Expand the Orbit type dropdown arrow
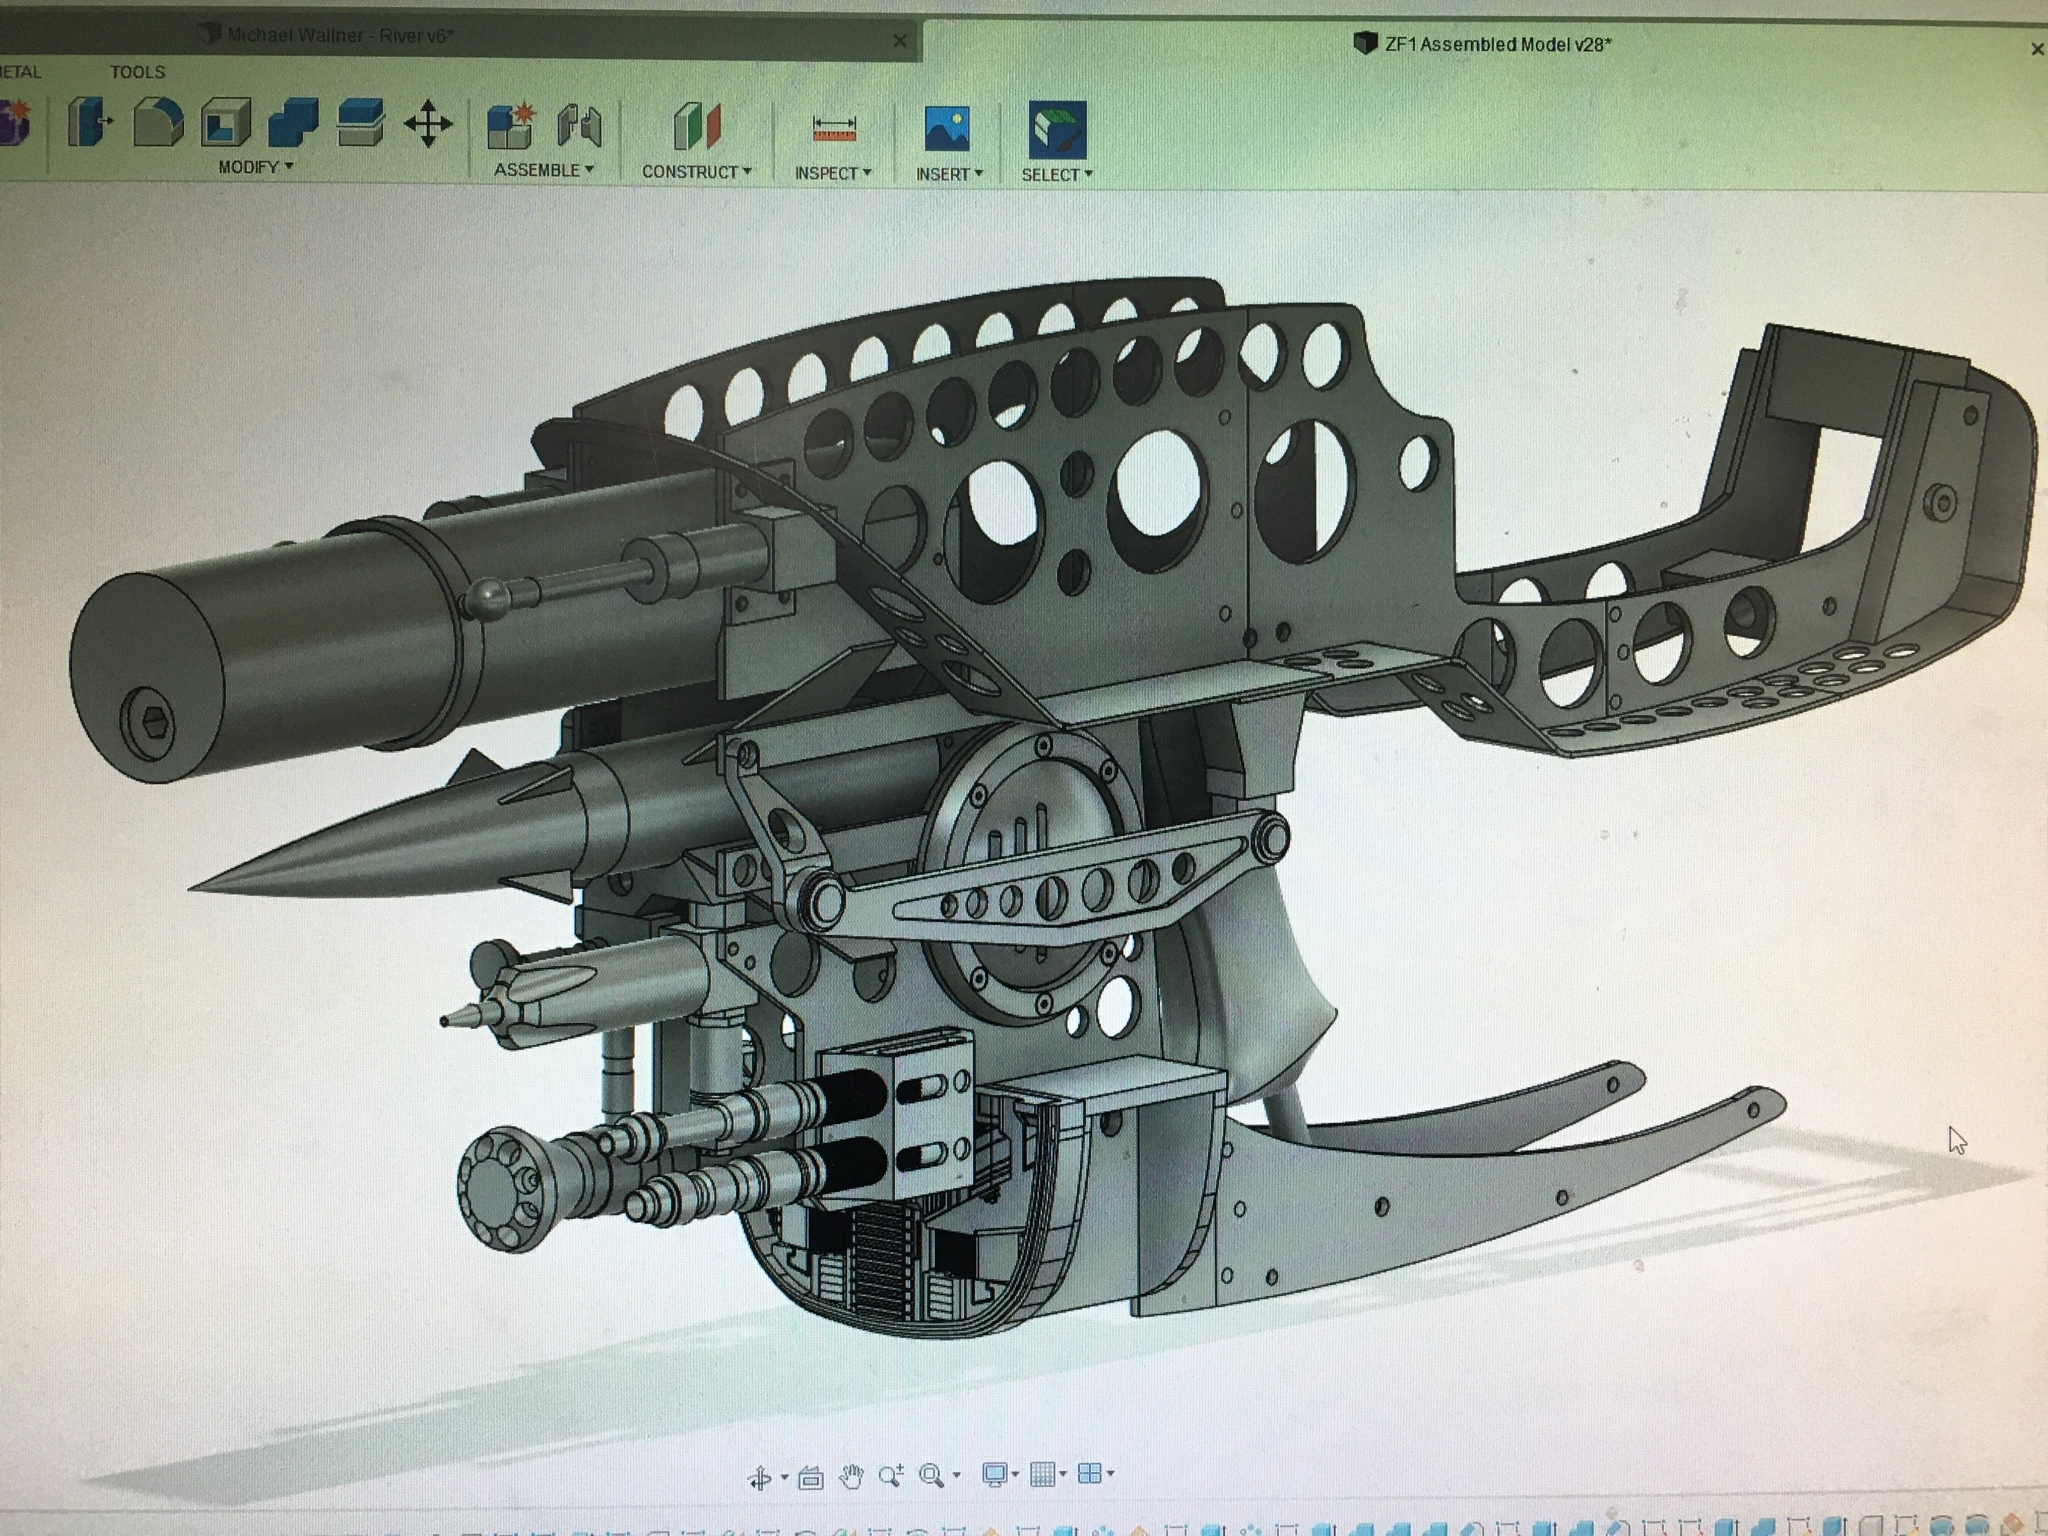Image resolution: width=2048 pixels, height=1536 pixels. tap(785, 1477)
